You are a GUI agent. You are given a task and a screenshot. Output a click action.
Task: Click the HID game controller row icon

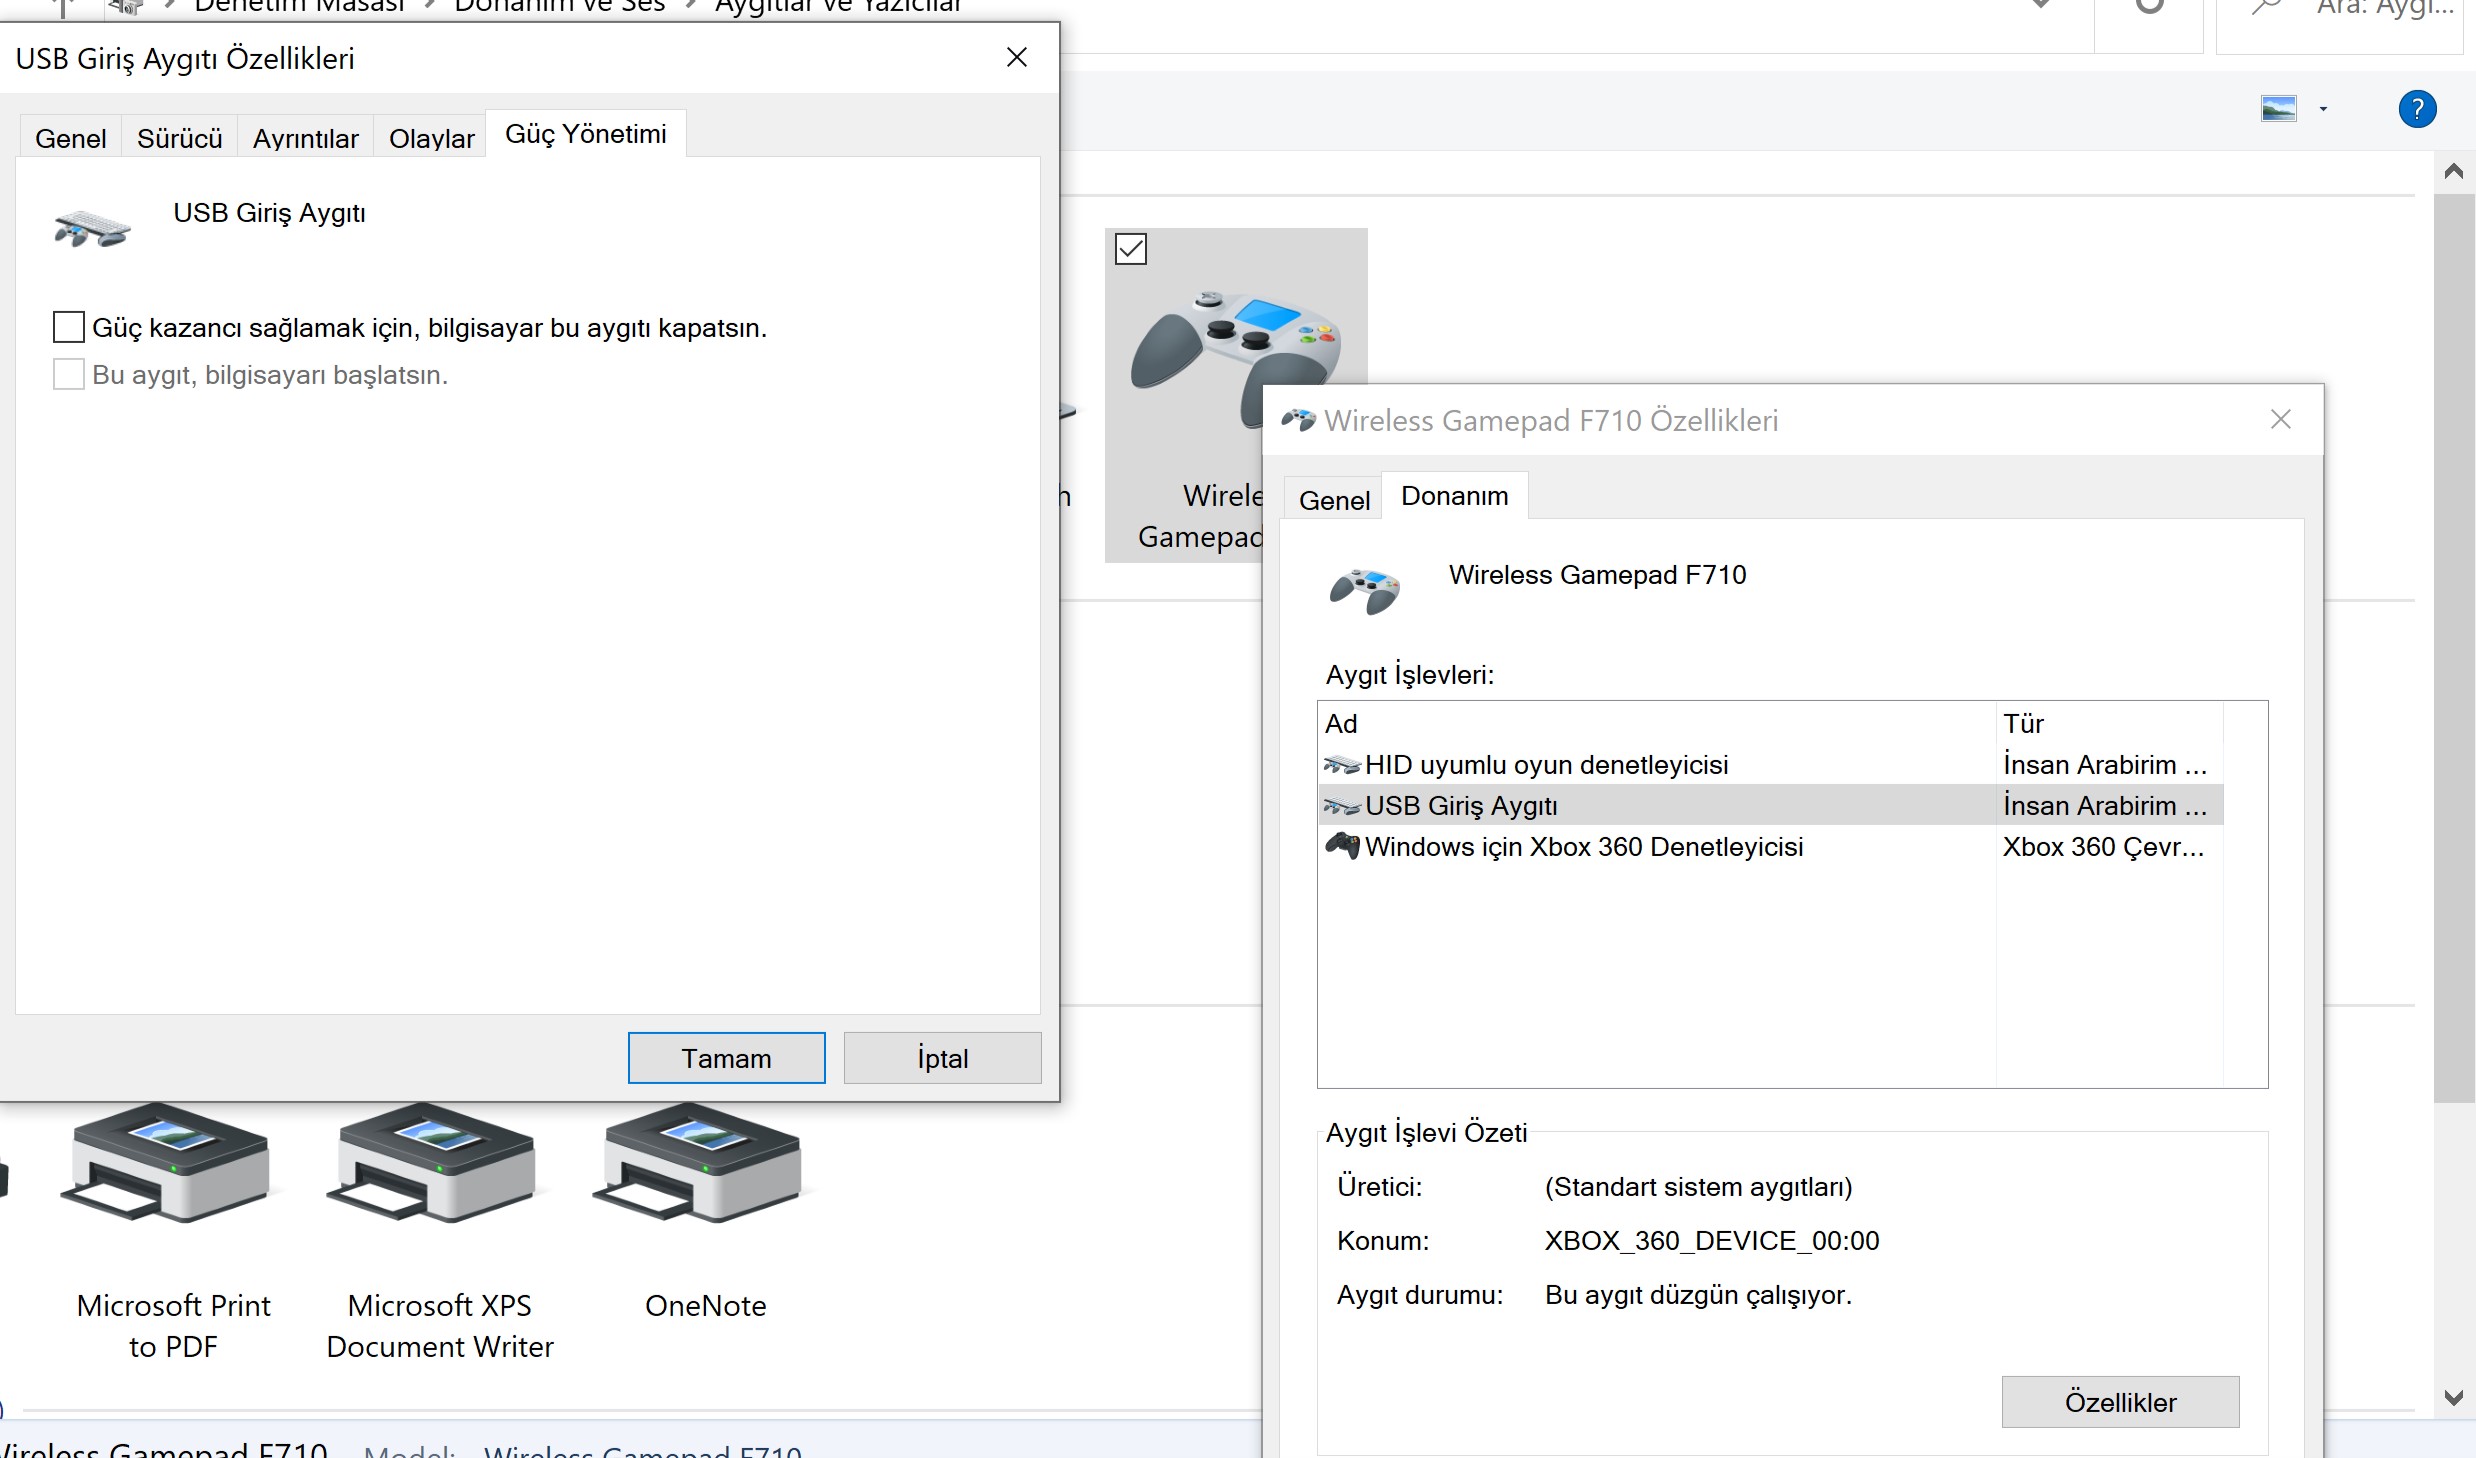[1342, 766]
